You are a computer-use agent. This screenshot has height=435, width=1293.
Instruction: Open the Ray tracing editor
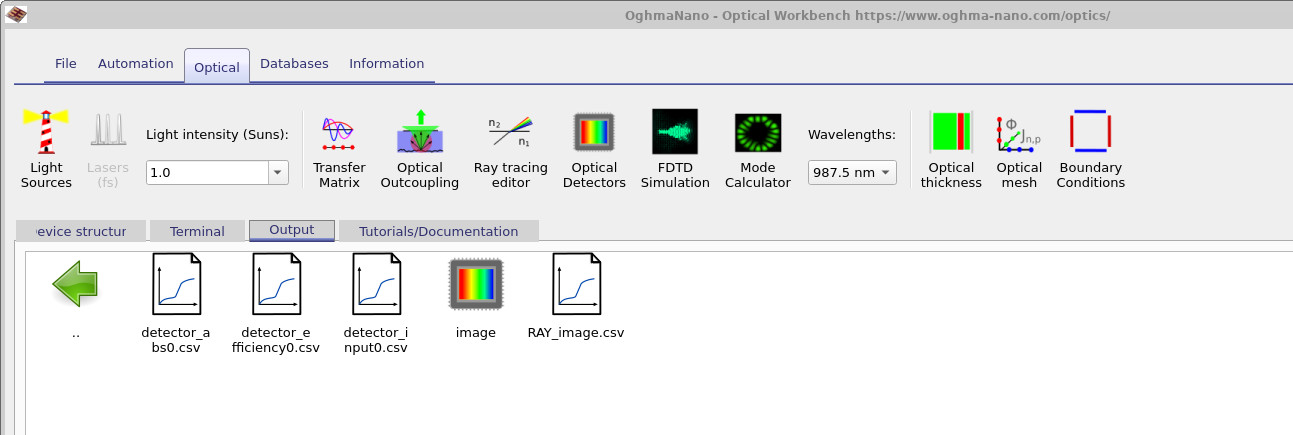[x=510, y=148]
